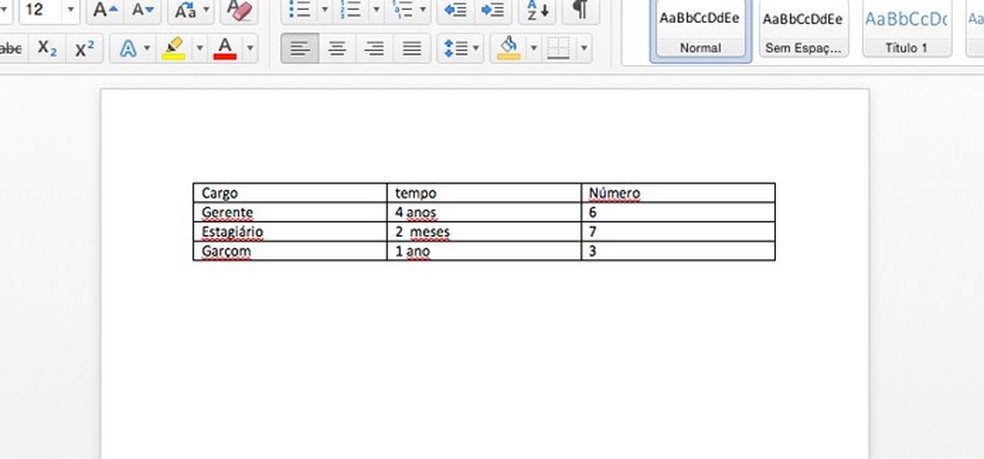Apply strikethrough formatting (abc)
This screenshot has height=459, width=984.
[x=11, y=48]
